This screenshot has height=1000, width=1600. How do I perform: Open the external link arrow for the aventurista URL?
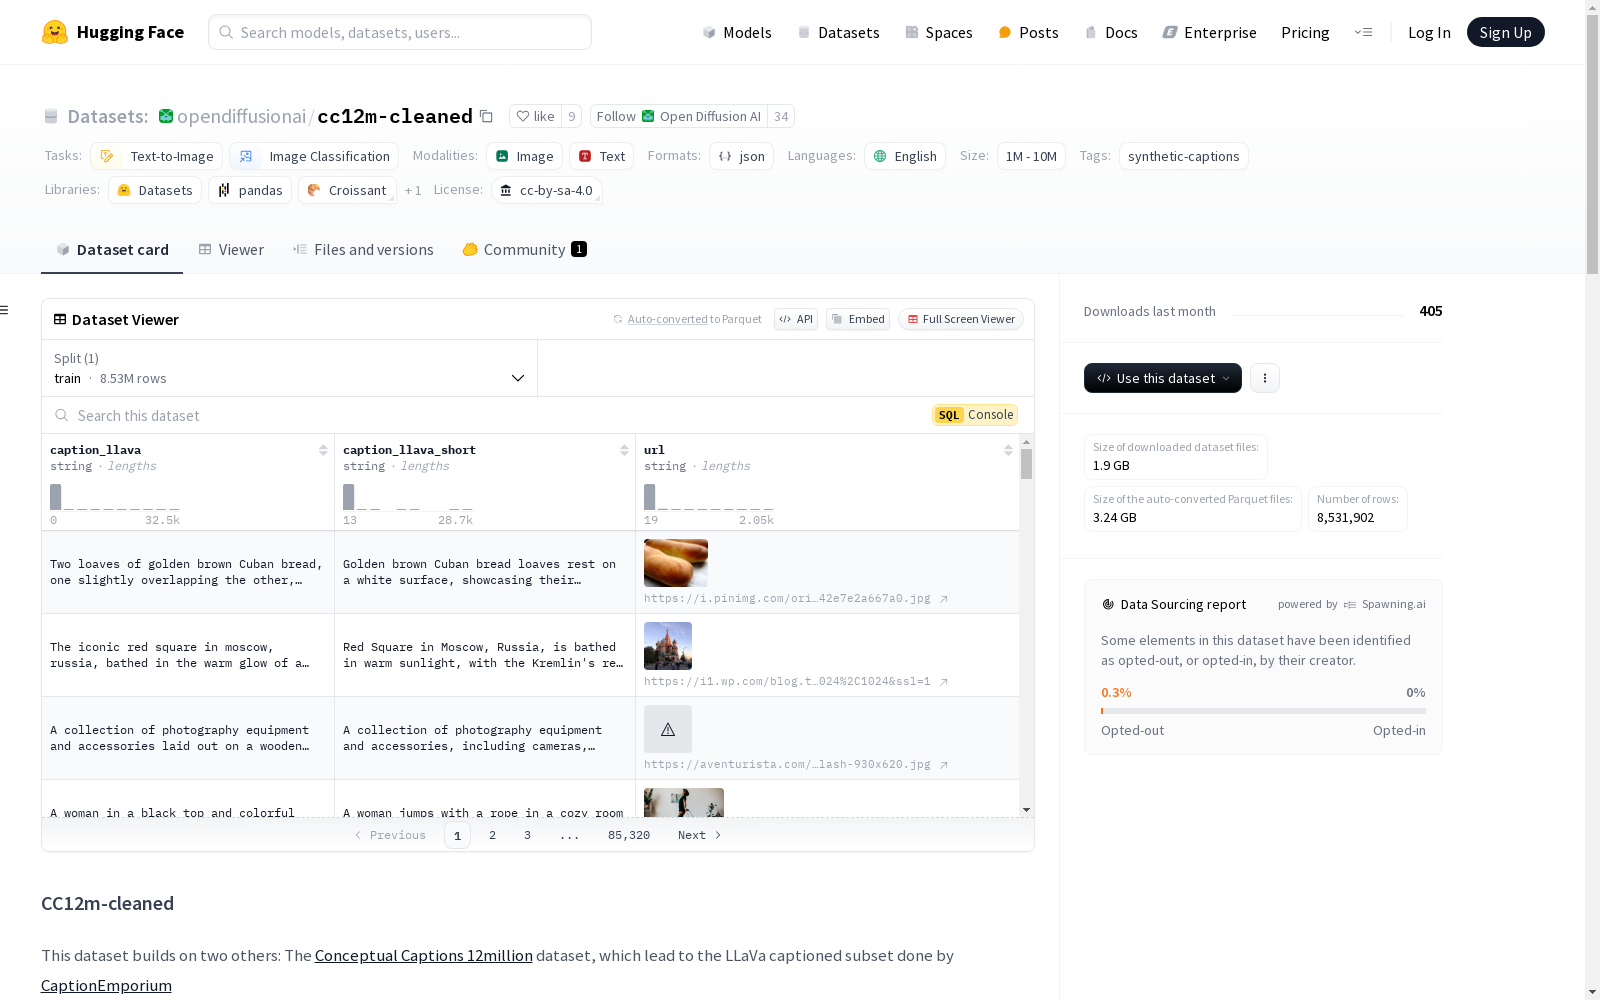click(x=943, y=765)
